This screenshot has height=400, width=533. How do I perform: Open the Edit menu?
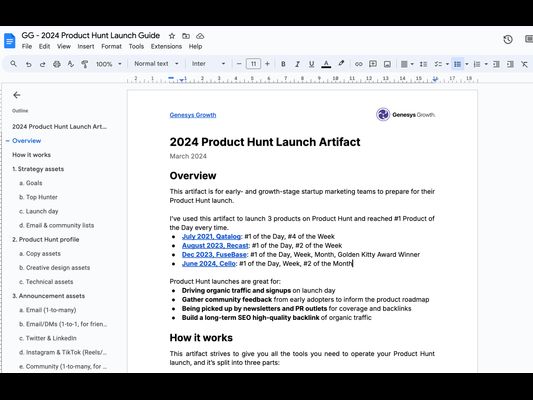(x=44, y=47)
